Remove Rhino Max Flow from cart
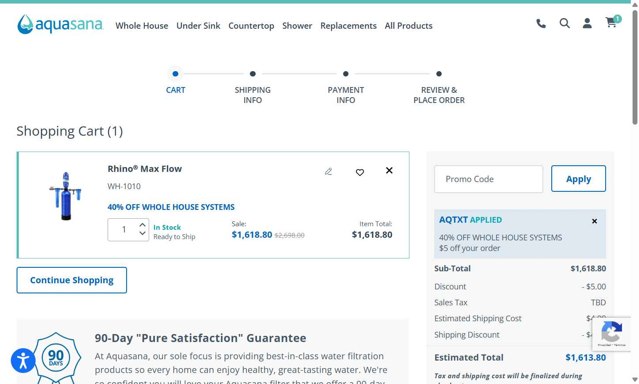This screenshot has height=384, width=639. pyautogui.click(x=389, y=170)
